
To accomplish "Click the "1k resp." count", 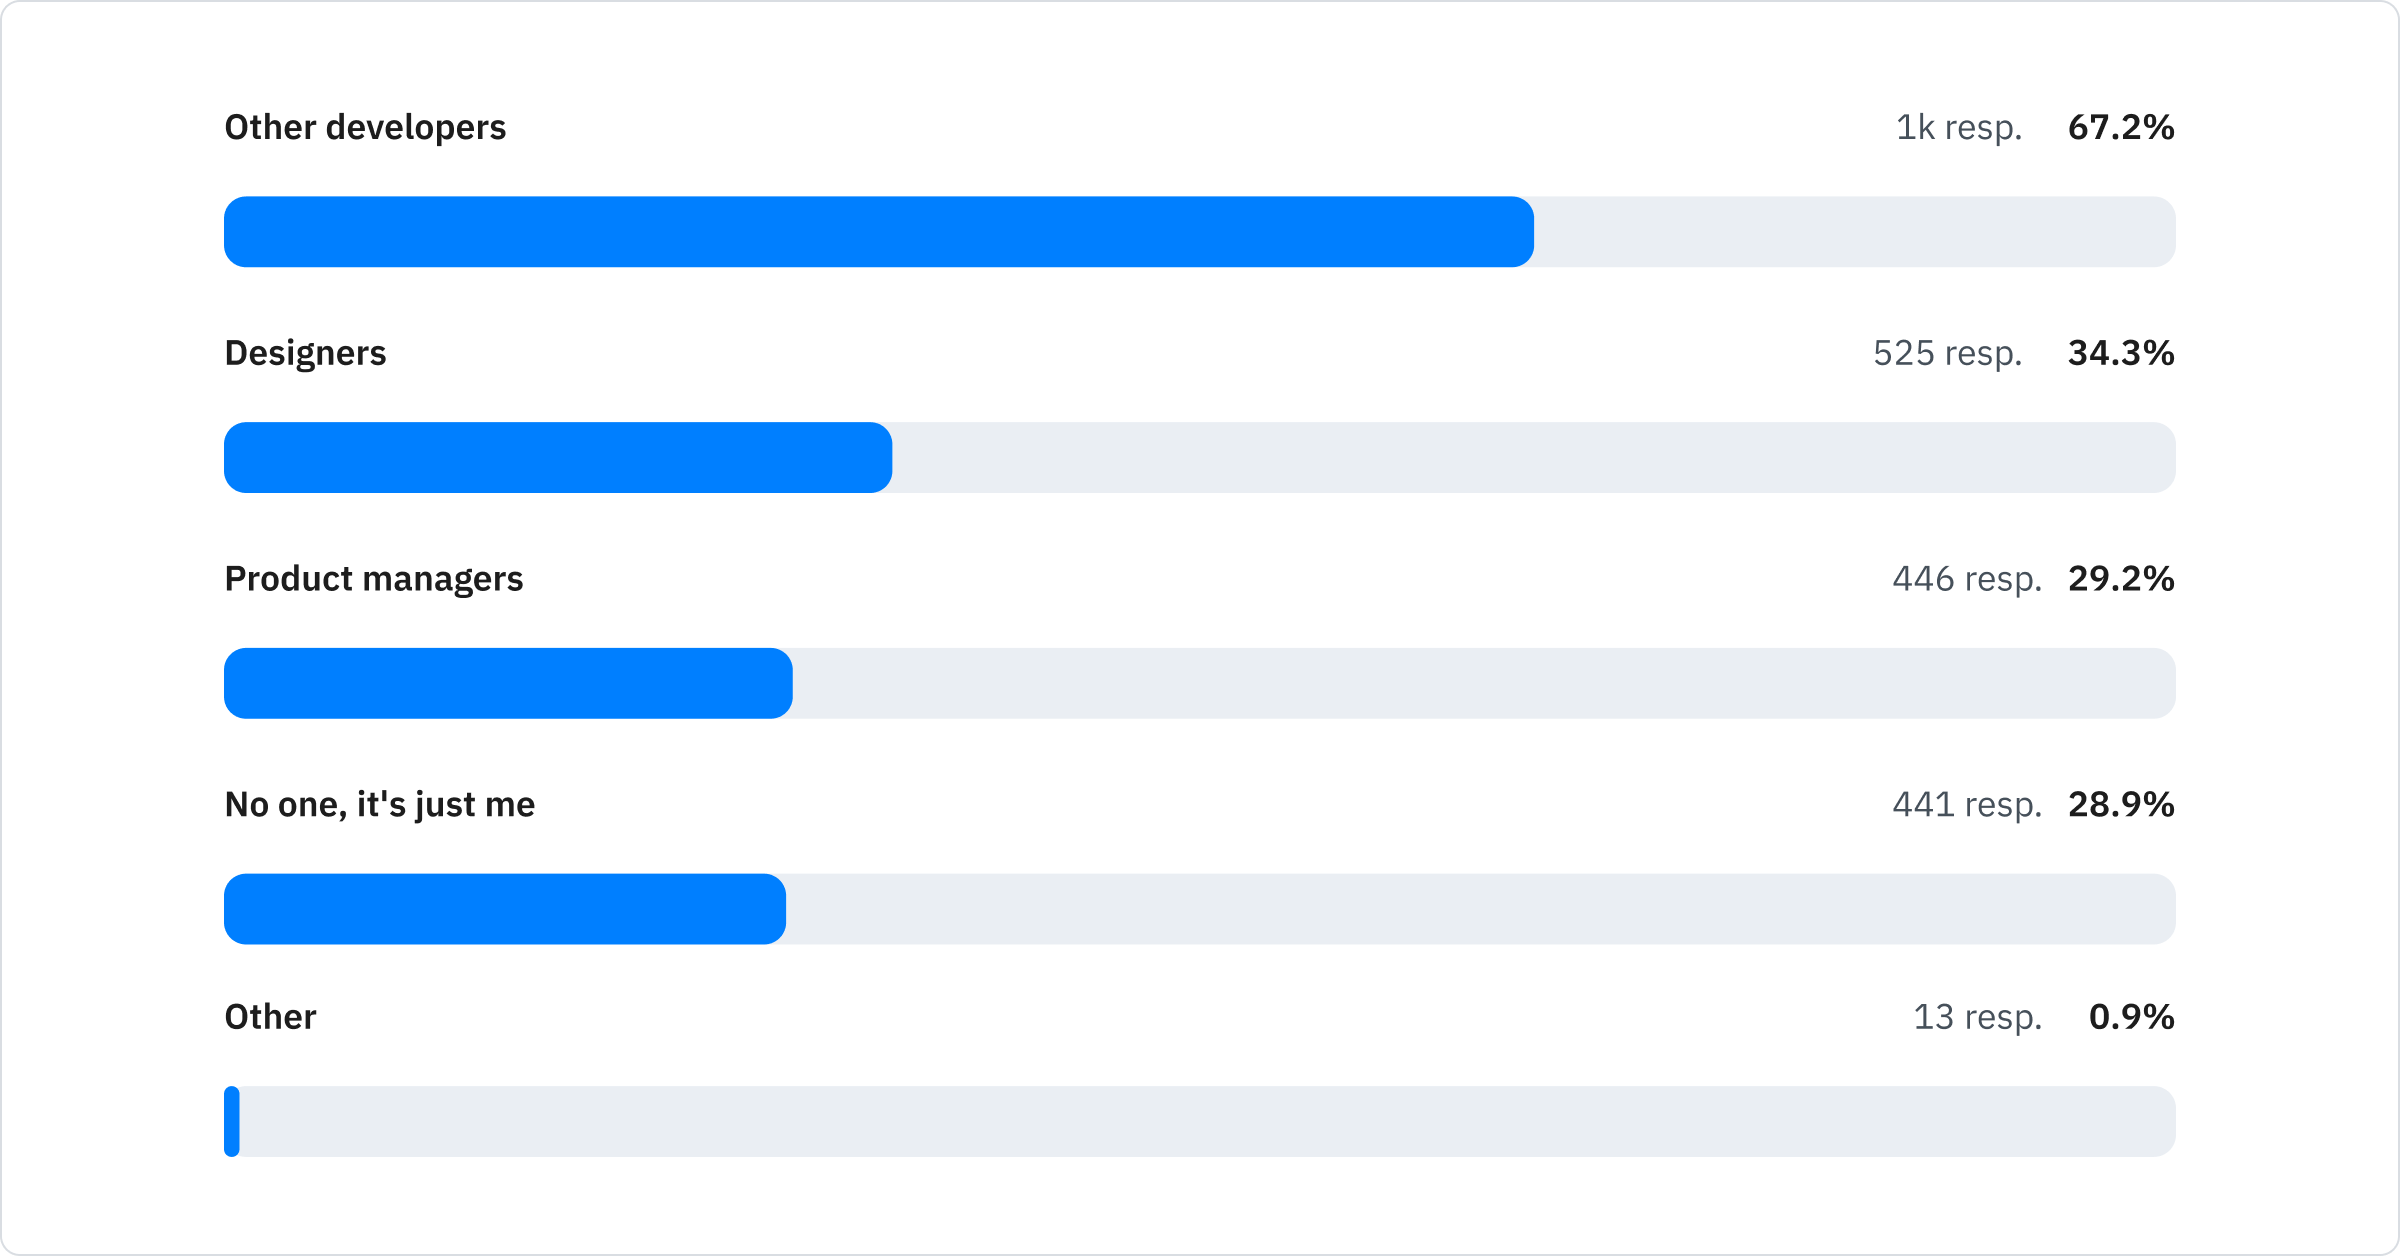I will [x=1959, y=128].
